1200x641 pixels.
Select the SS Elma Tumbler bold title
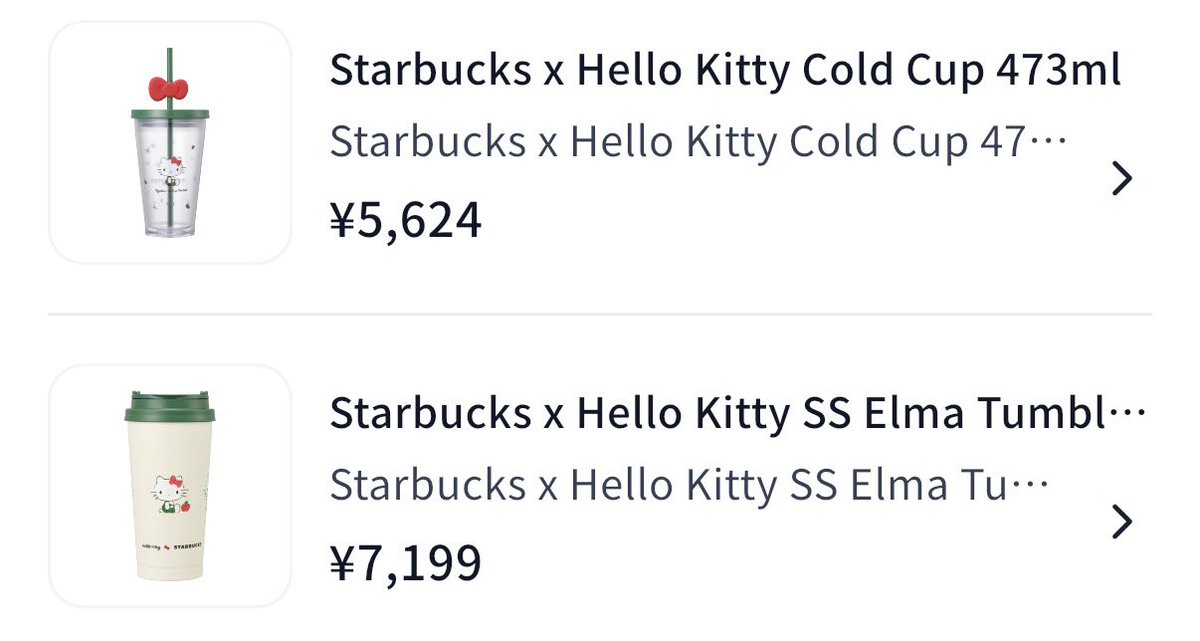737,414
